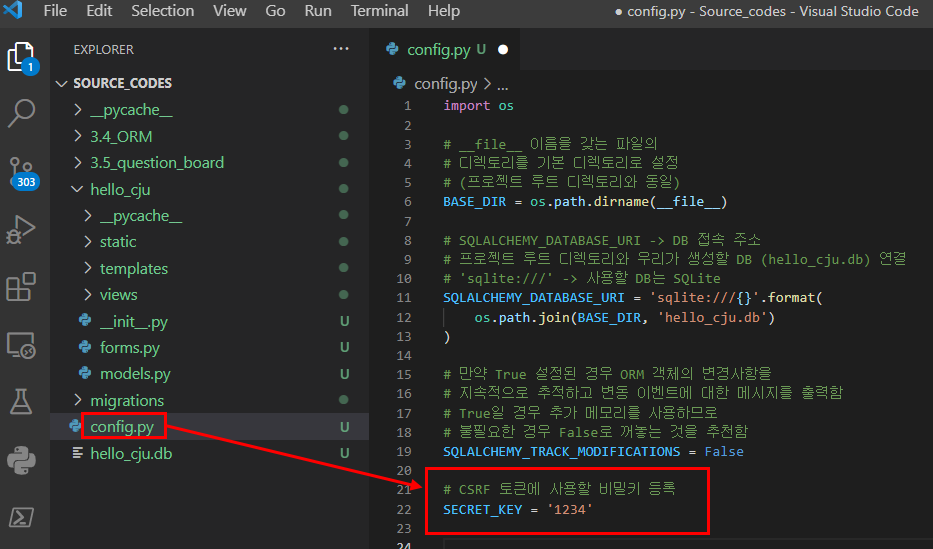This screenshot has height=549, width=933.
Task: Click line number 20 in gutter
Action: pos(404,470)
